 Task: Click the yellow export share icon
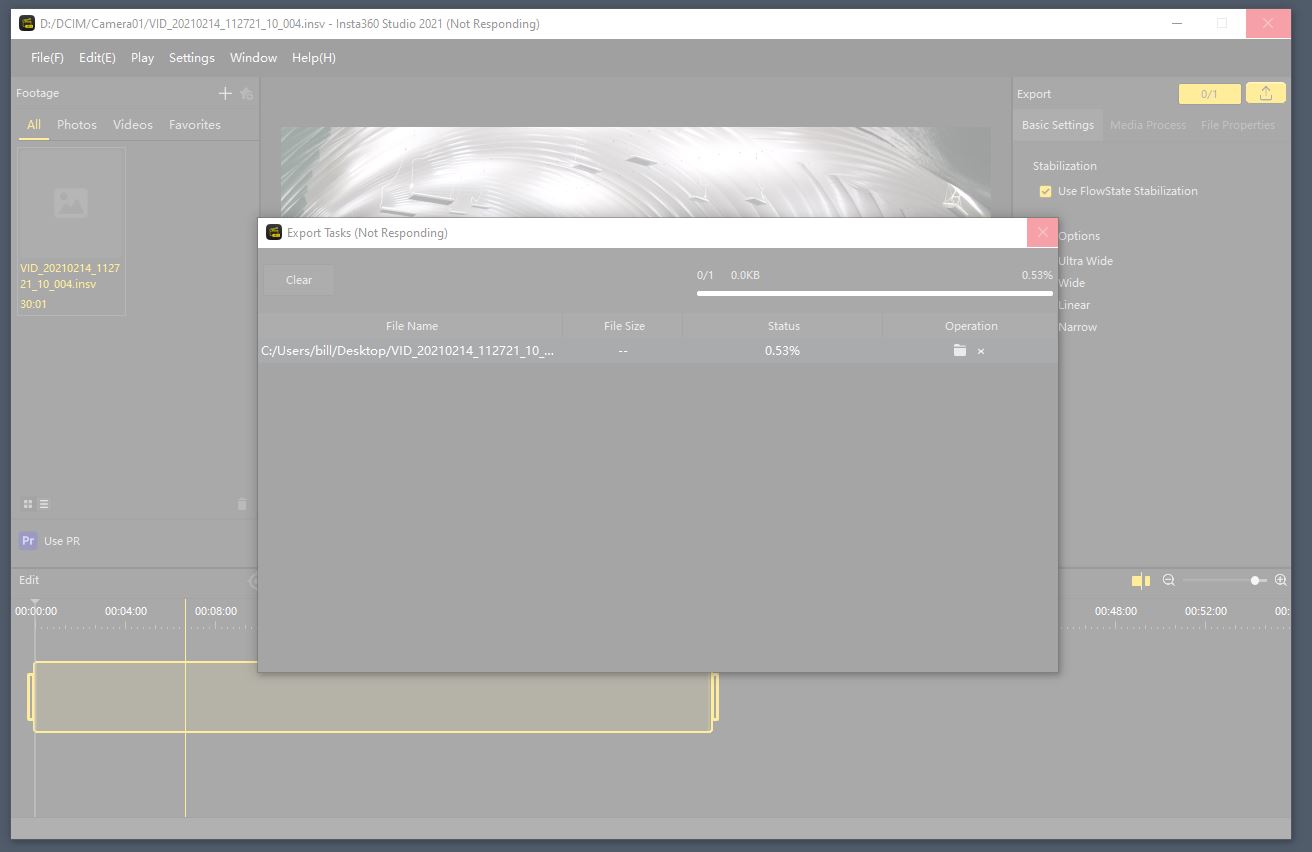[1266, 93]
